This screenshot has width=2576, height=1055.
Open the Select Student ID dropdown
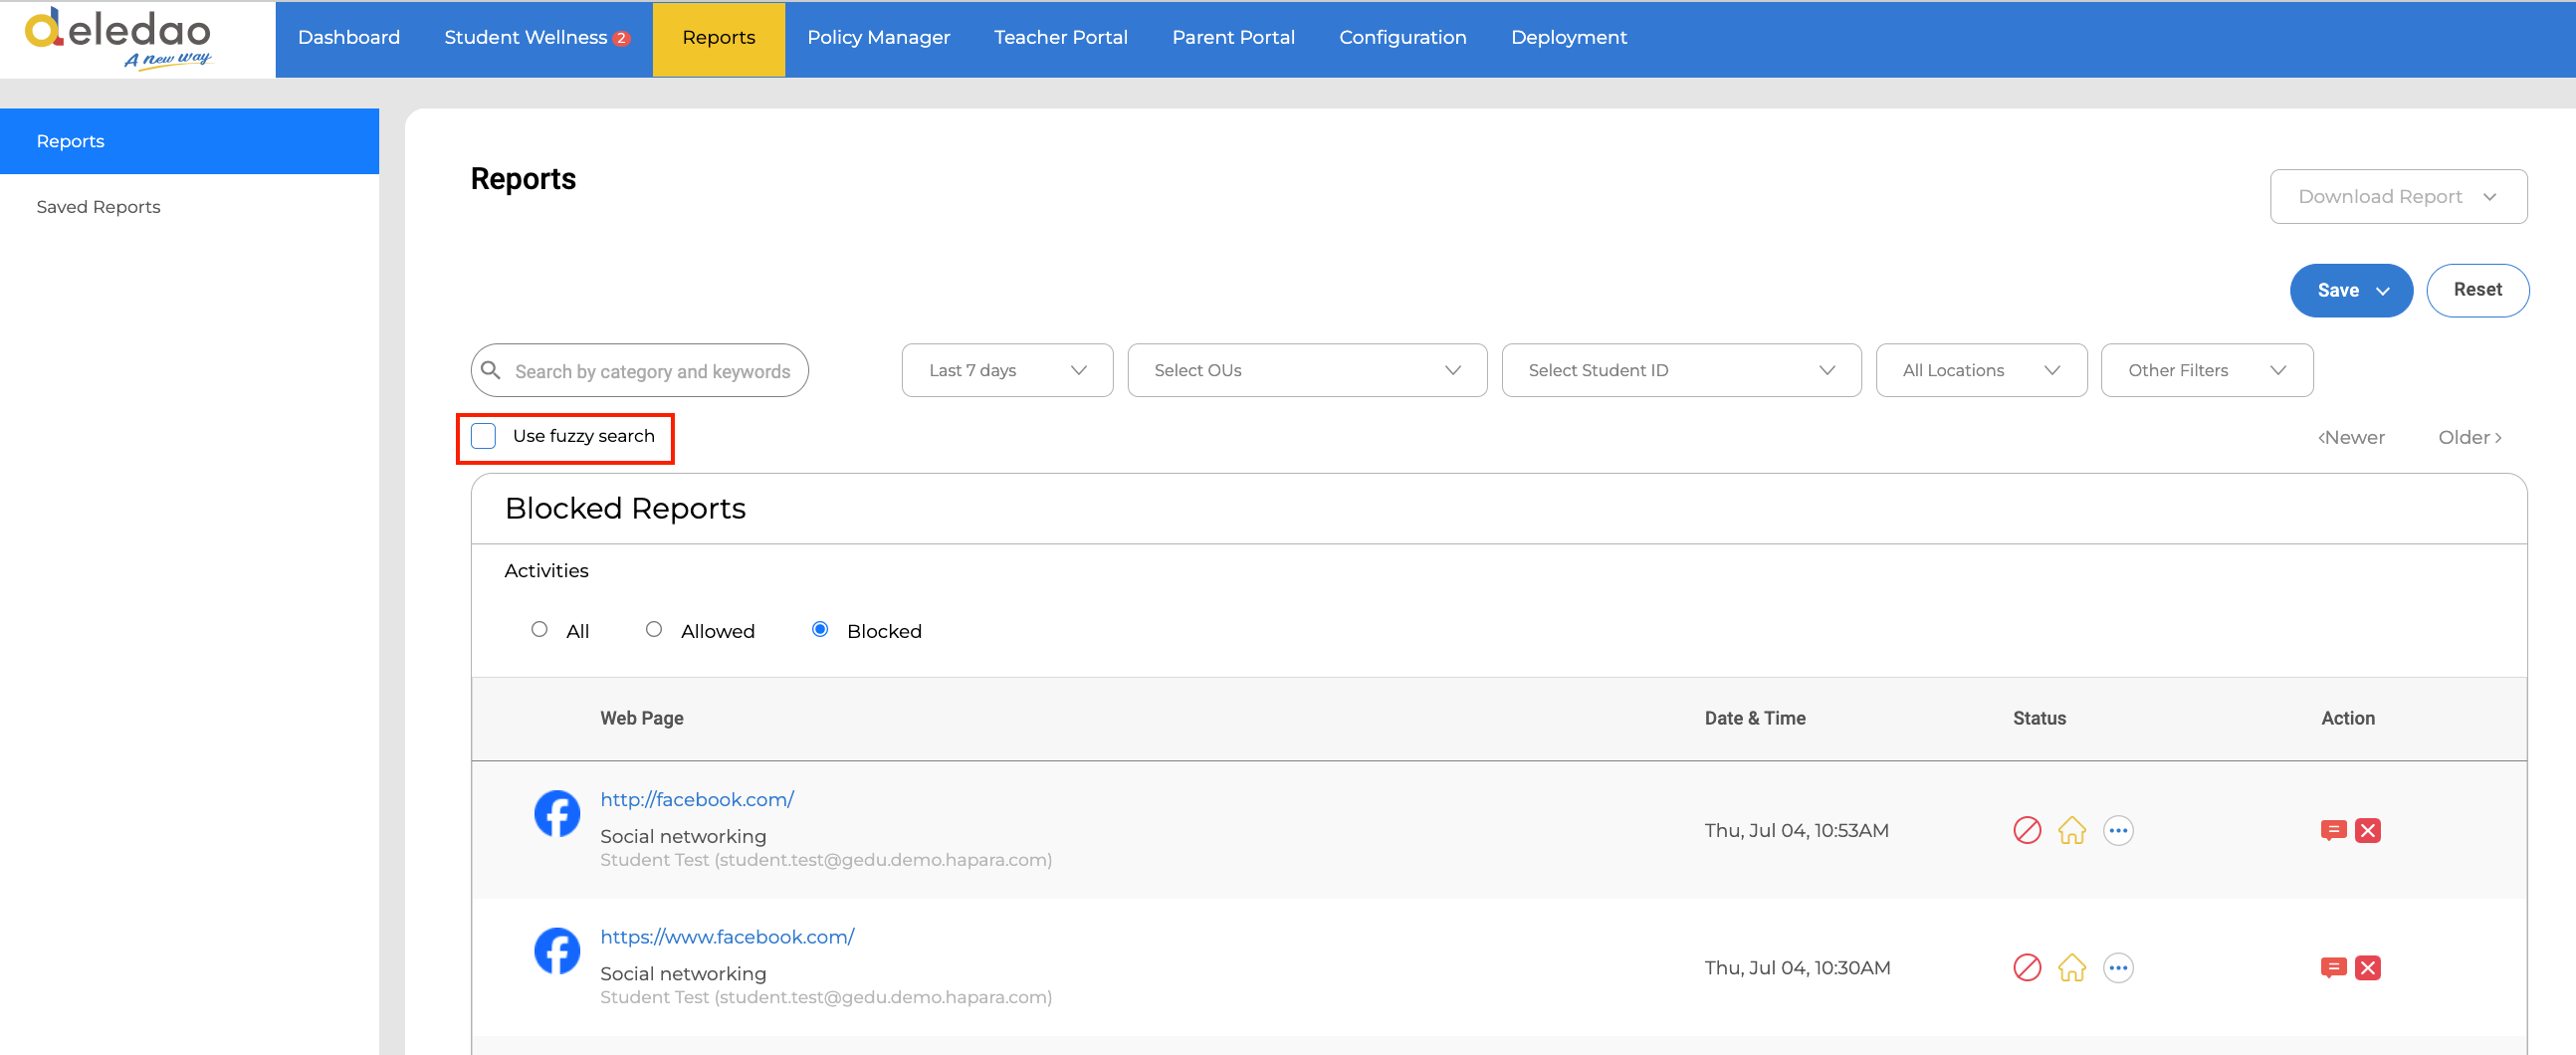pos(1681,370)
